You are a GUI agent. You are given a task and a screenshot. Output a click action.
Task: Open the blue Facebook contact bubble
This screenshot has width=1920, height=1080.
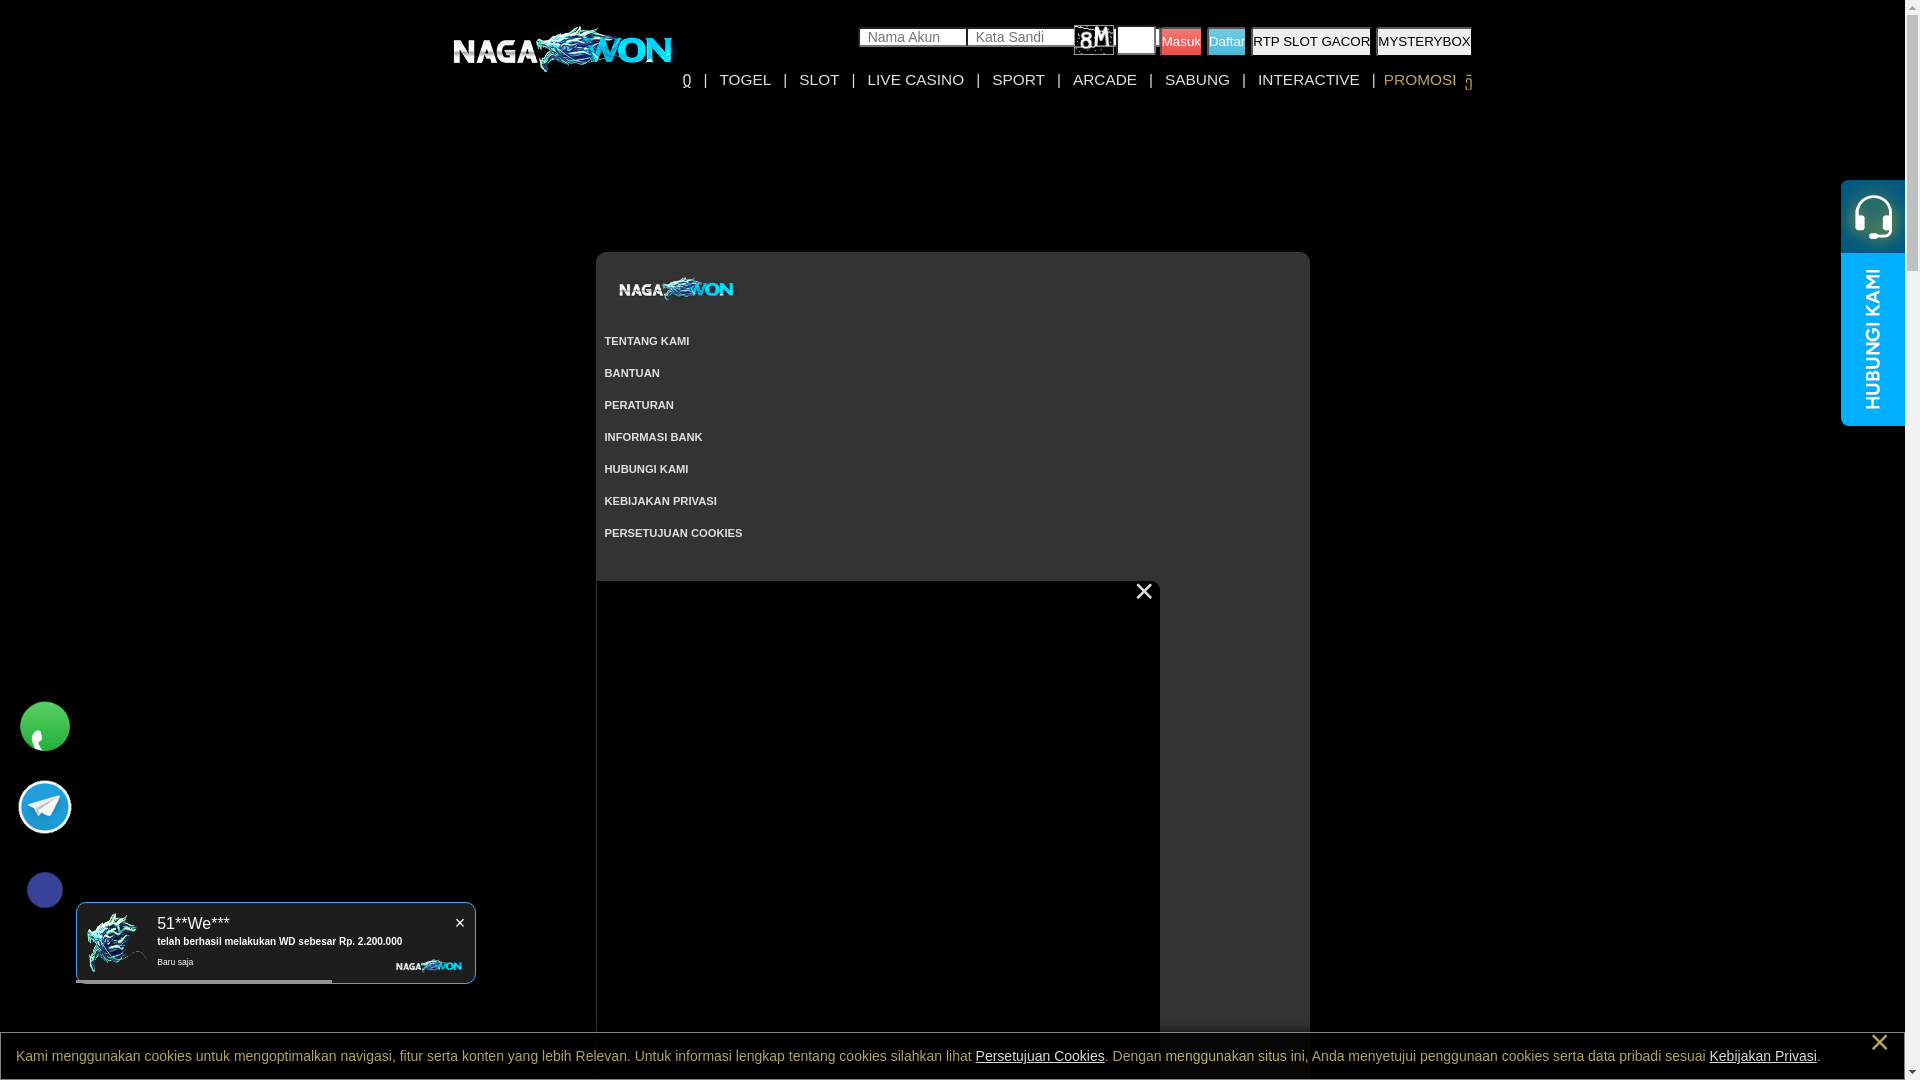tap(45, 890)
